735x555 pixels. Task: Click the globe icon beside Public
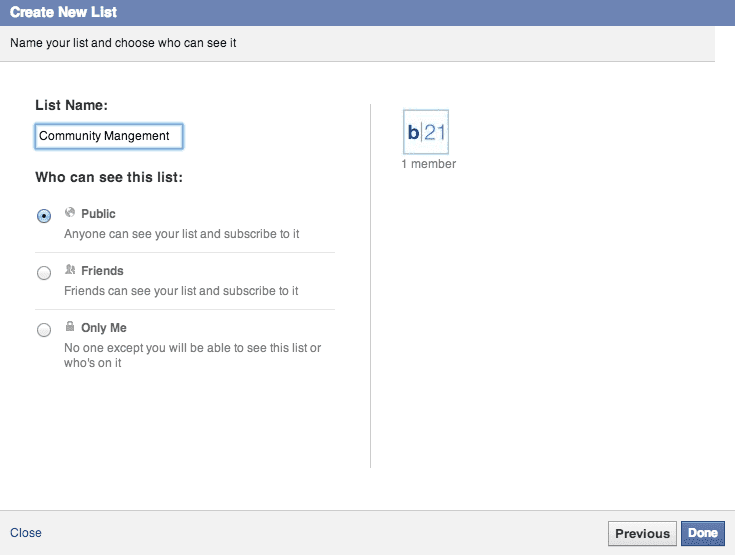pos(70,213)
